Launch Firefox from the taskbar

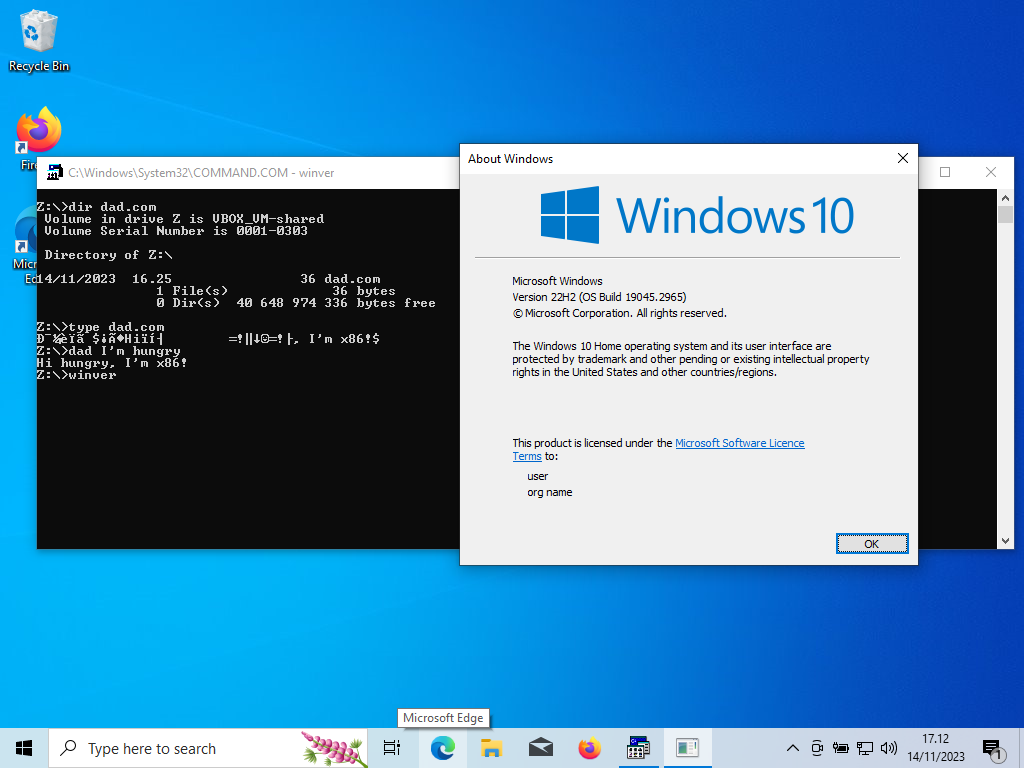coord(589,748)
